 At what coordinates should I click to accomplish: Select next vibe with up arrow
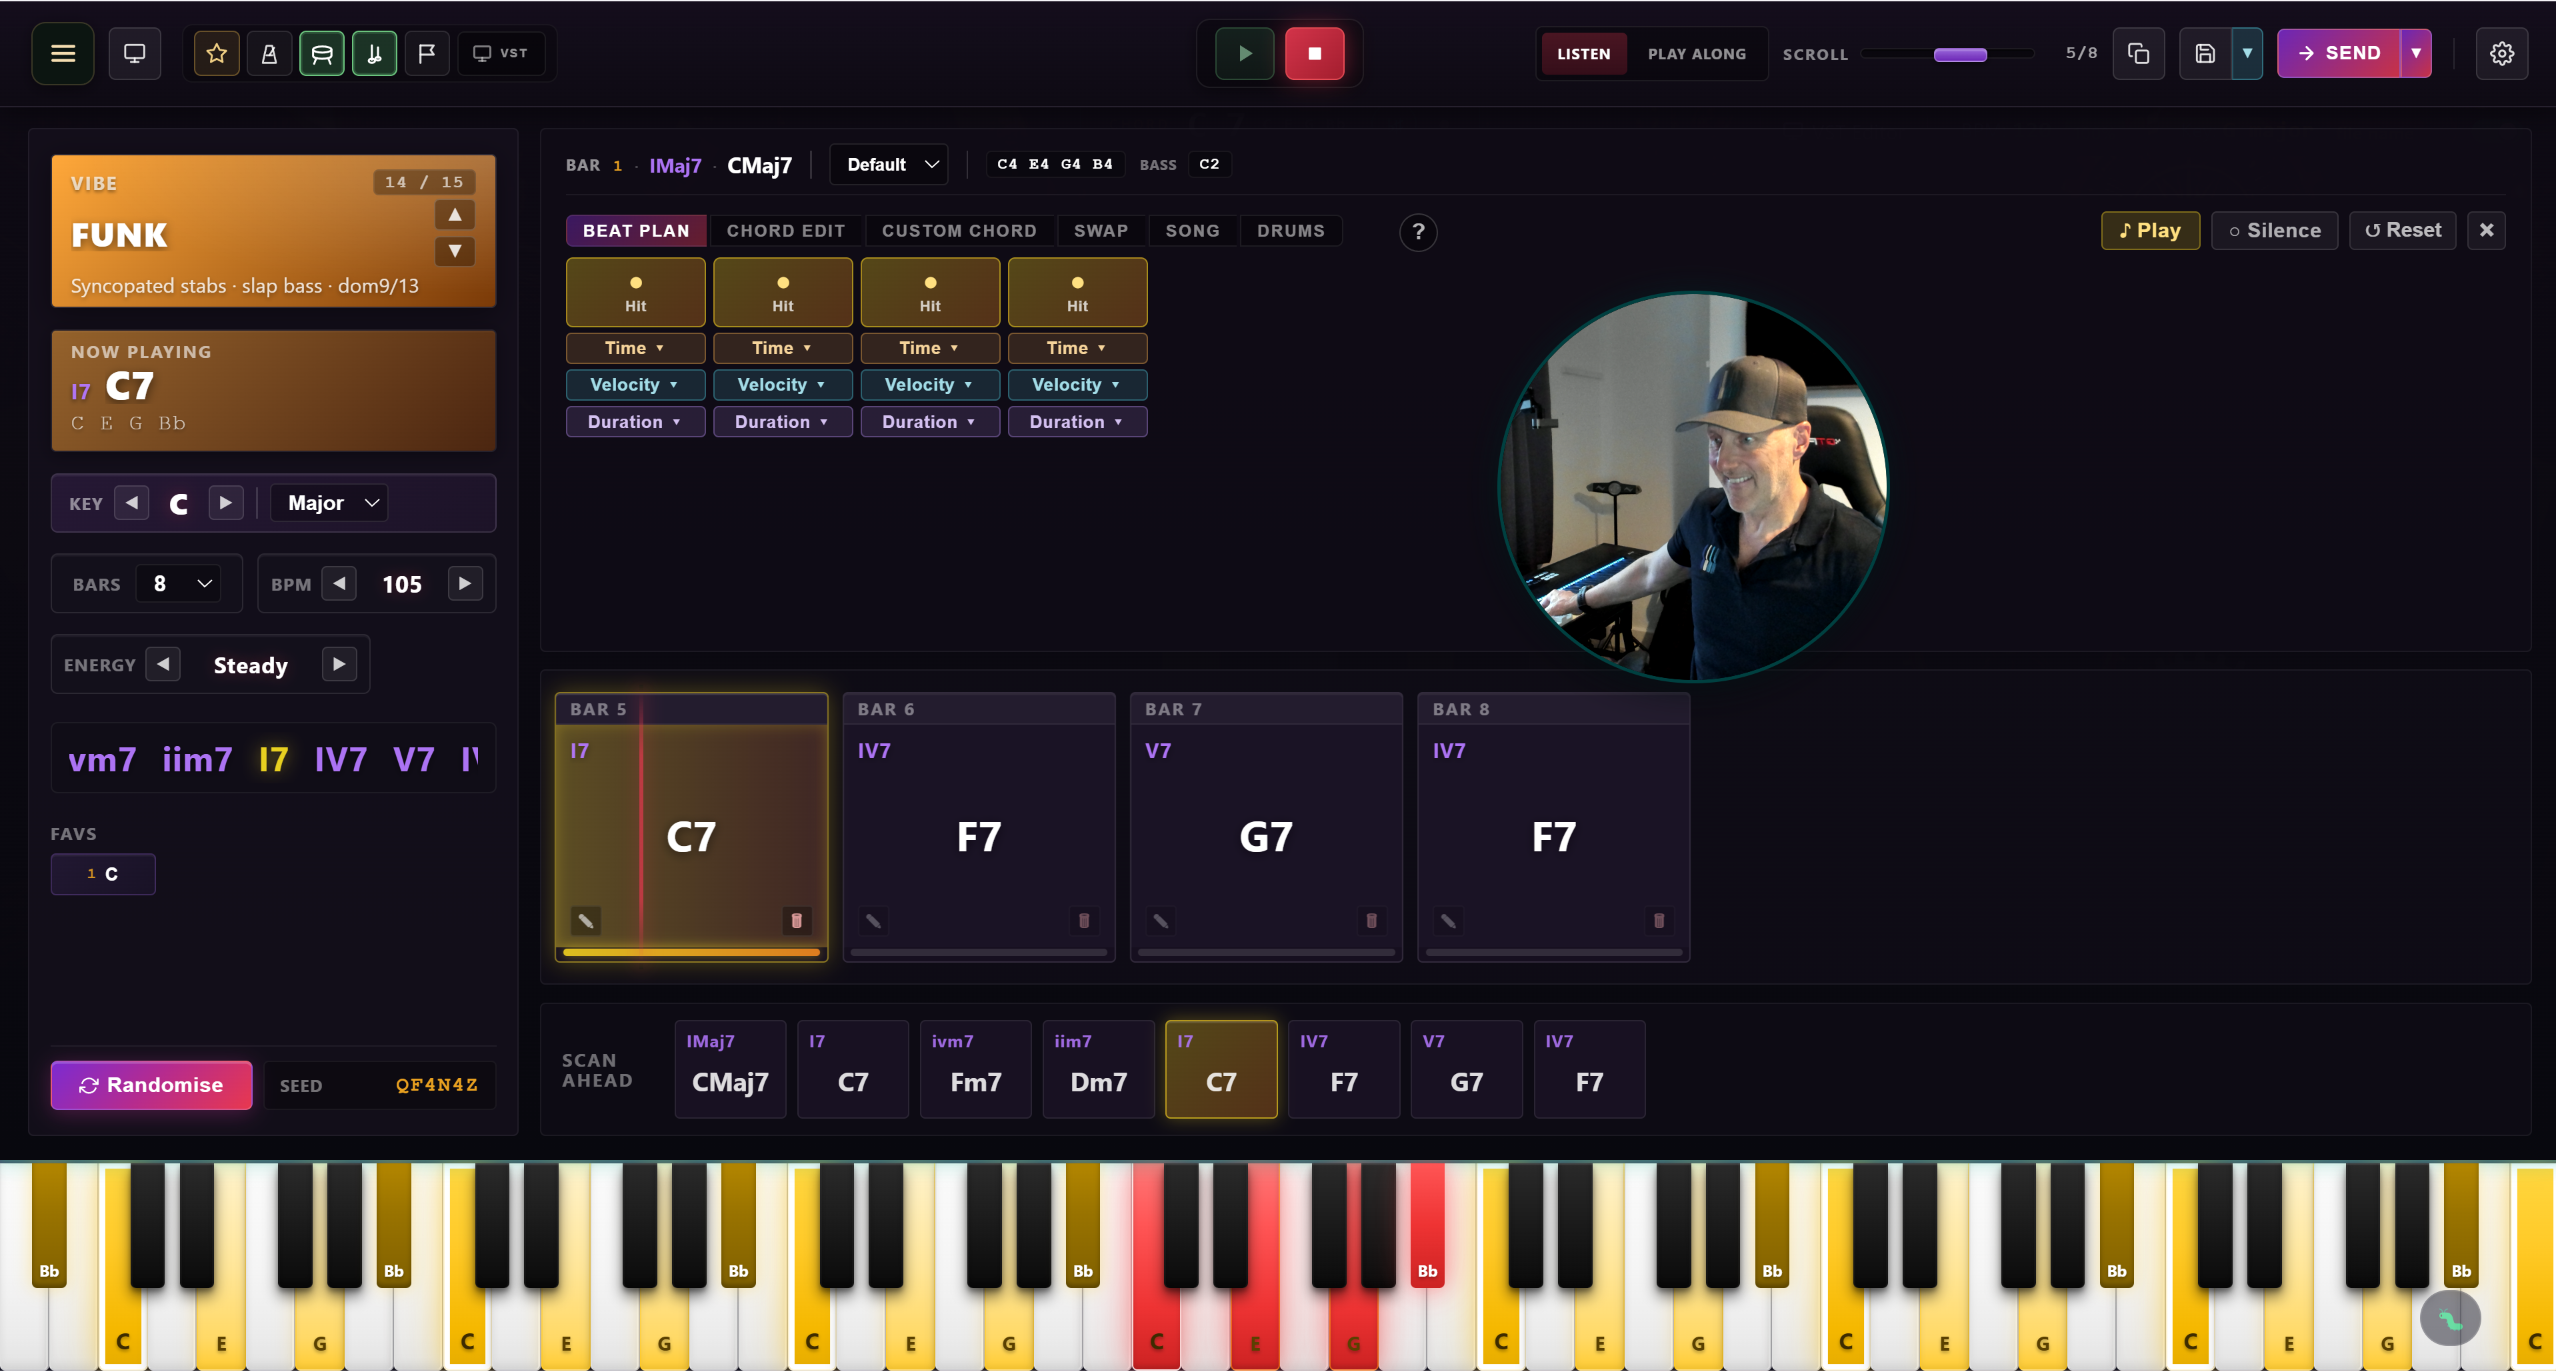455,214
